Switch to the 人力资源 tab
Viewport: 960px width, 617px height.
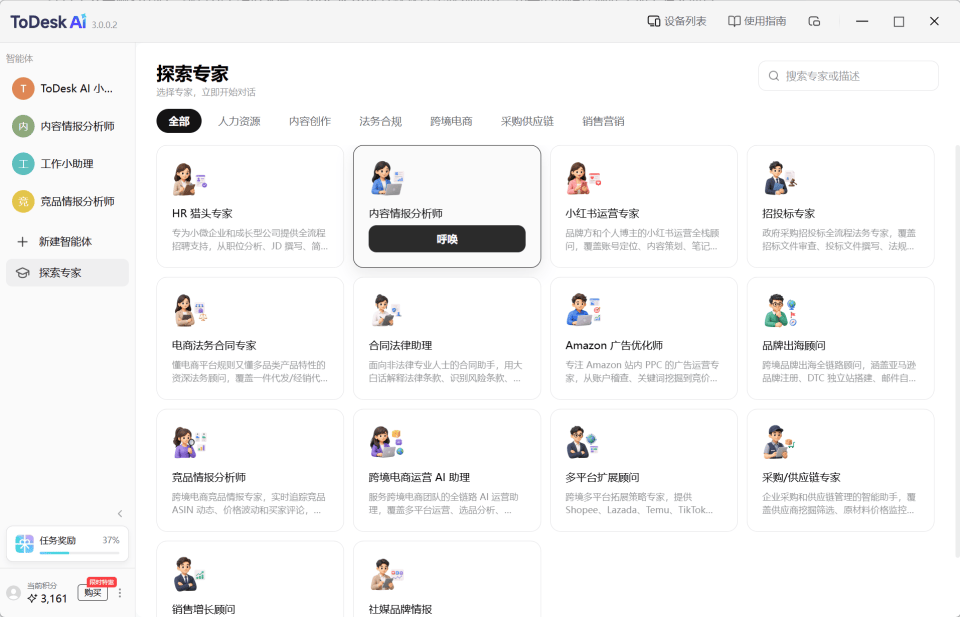point(239,121)
